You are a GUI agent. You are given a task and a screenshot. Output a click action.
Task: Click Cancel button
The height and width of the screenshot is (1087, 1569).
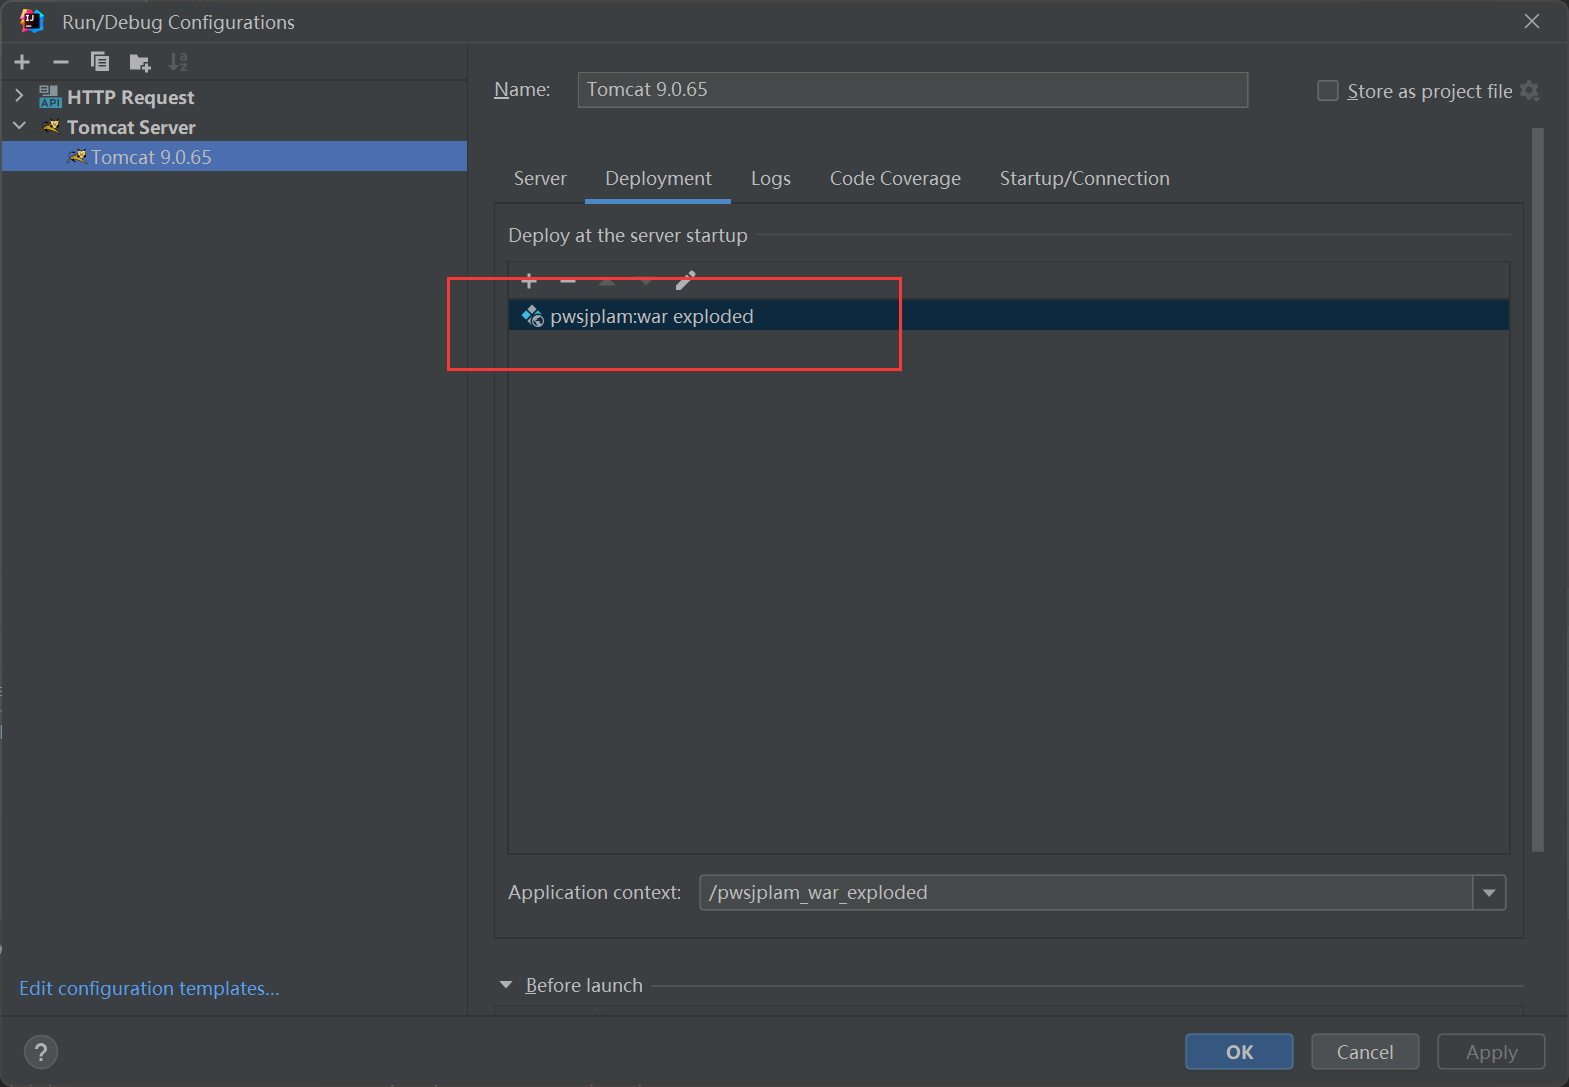tap(1365, 1052)
